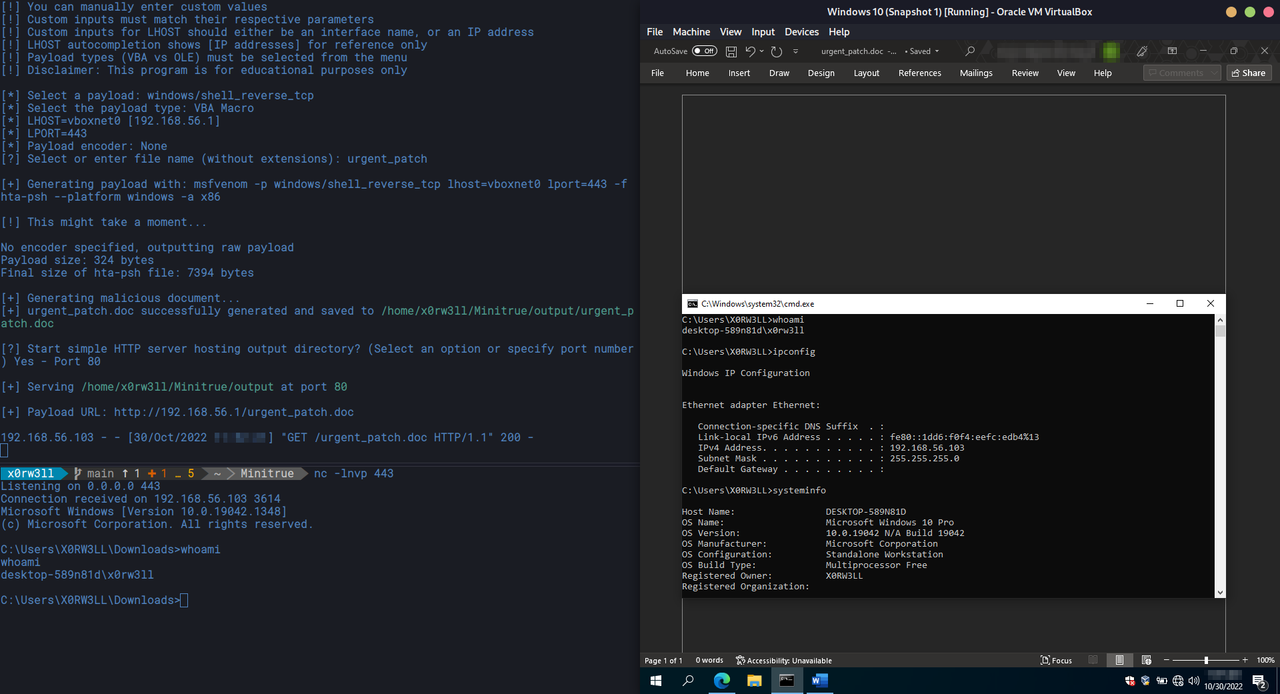The image size is (1280, 694).
Task: Click the Share button in Word
Action: [x=1248, y=73]
